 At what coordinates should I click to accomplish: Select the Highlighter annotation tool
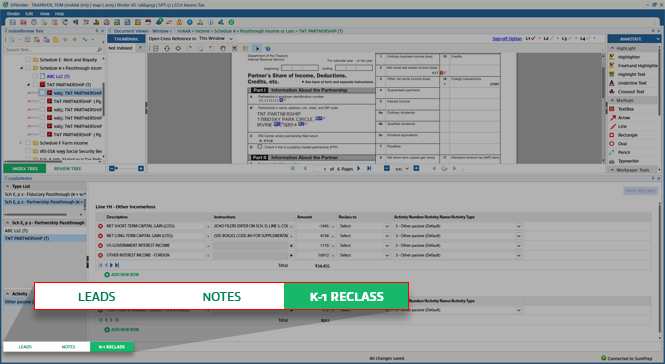[629, 57]
